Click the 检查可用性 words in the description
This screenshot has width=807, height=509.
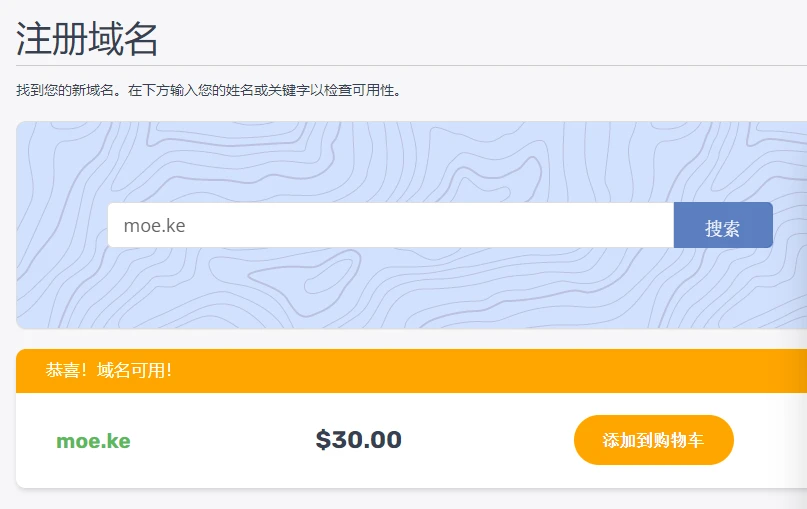coord(364,91)
